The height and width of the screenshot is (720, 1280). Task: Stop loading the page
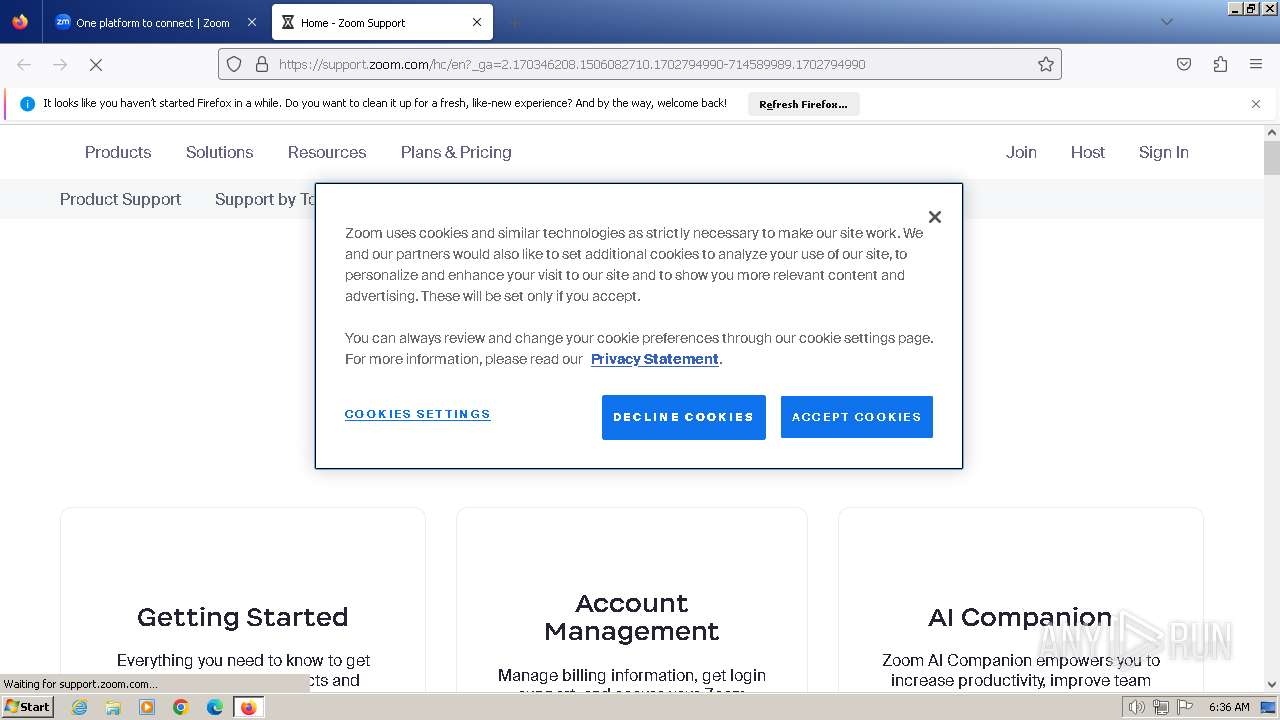click(96, 64)
